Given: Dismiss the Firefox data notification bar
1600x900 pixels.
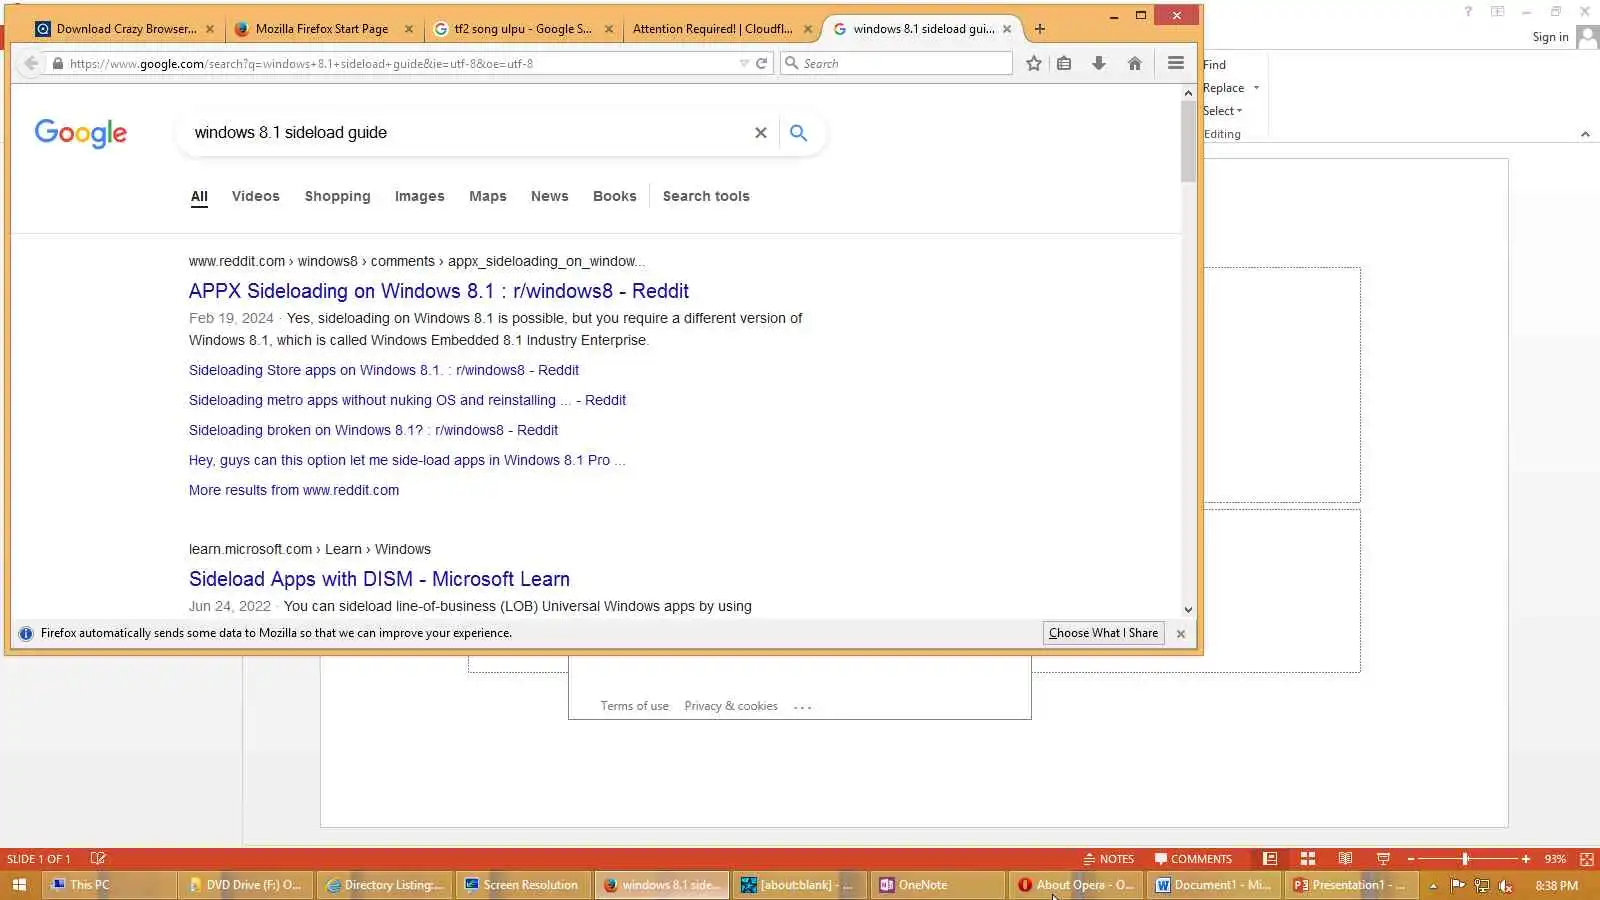Looking at the screenshot, I should click(x=1181, y=633).
